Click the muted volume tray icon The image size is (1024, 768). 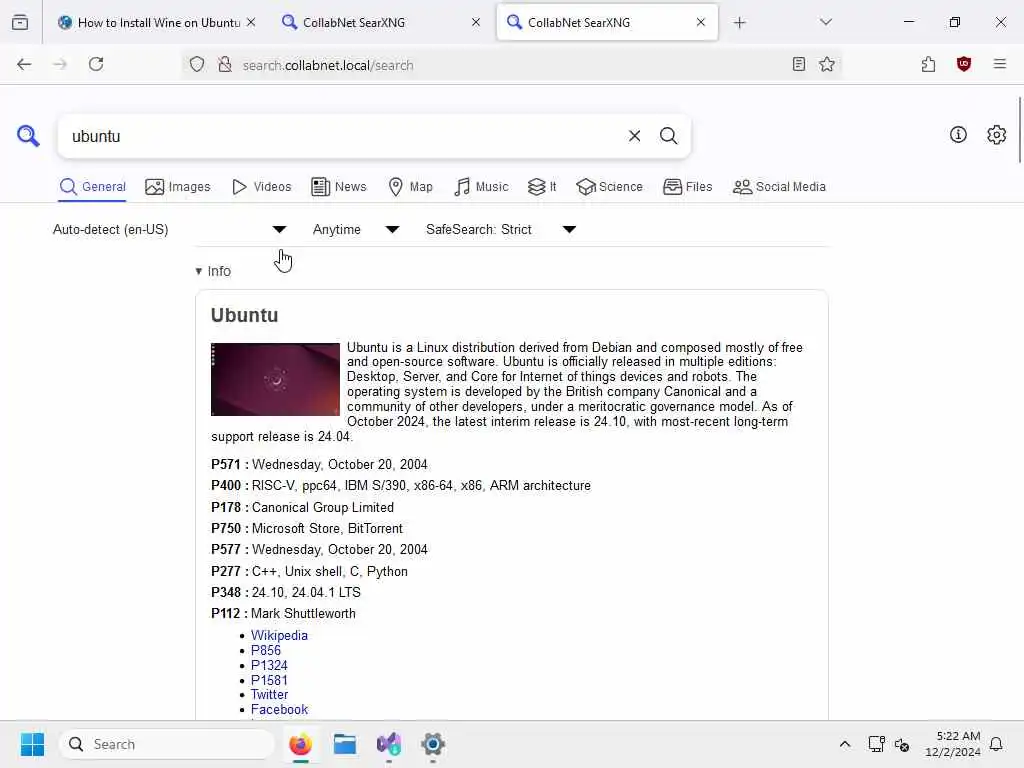coord(902,744)
